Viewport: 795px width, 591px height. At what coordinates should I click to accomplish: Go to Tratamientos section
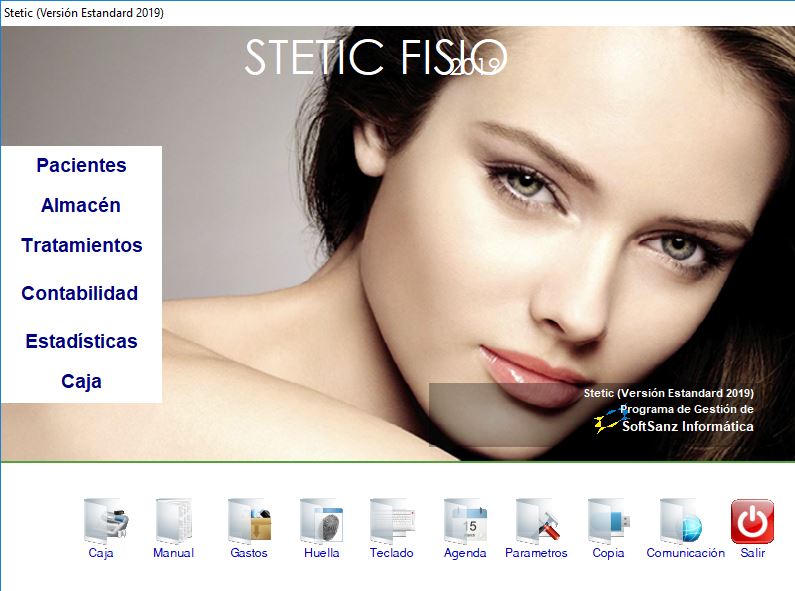pos(81,246)
